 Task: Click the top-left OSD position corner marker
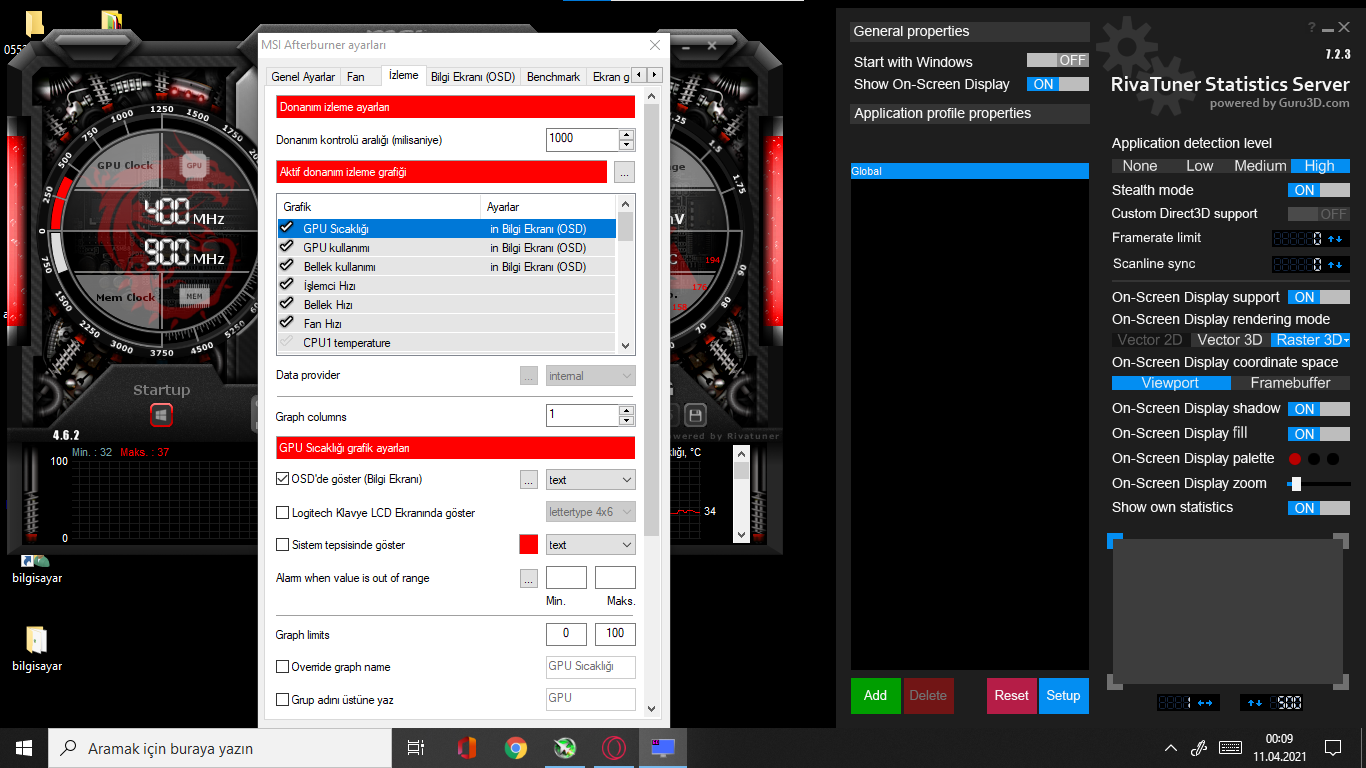(1114, 541)
